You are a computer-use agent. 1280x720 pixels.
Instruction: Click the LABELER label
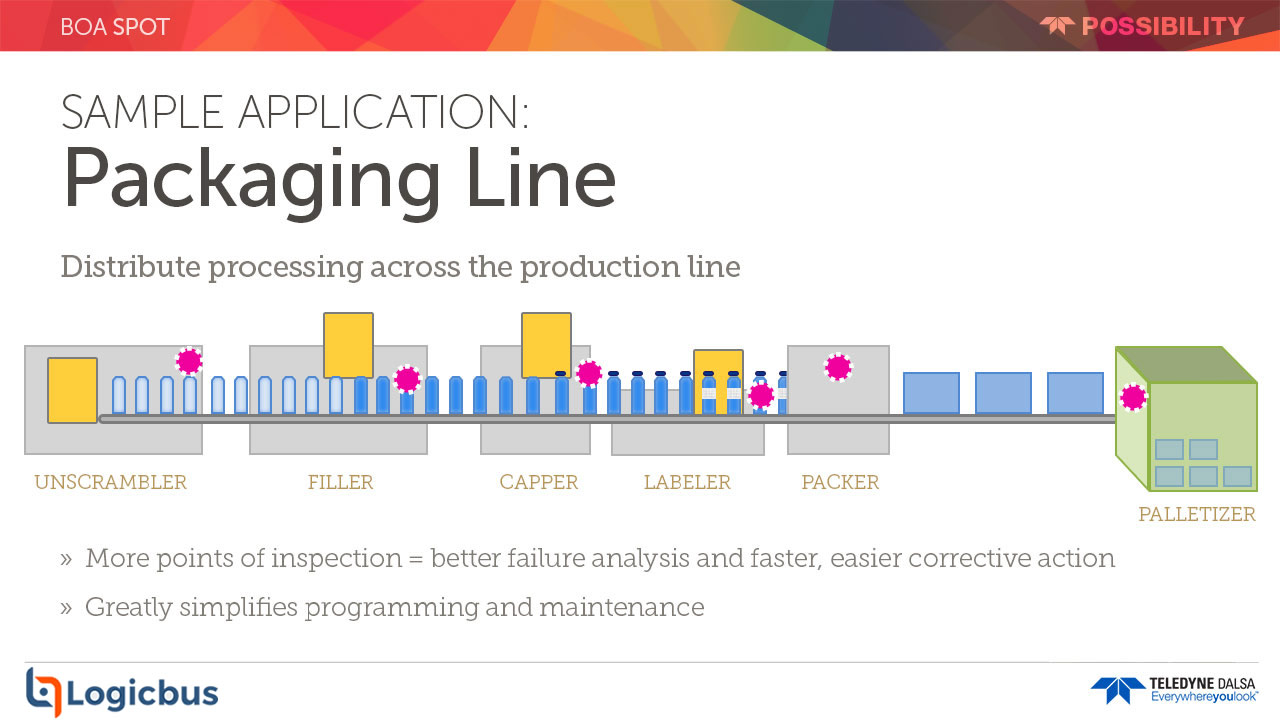click(x=687, y=482)
